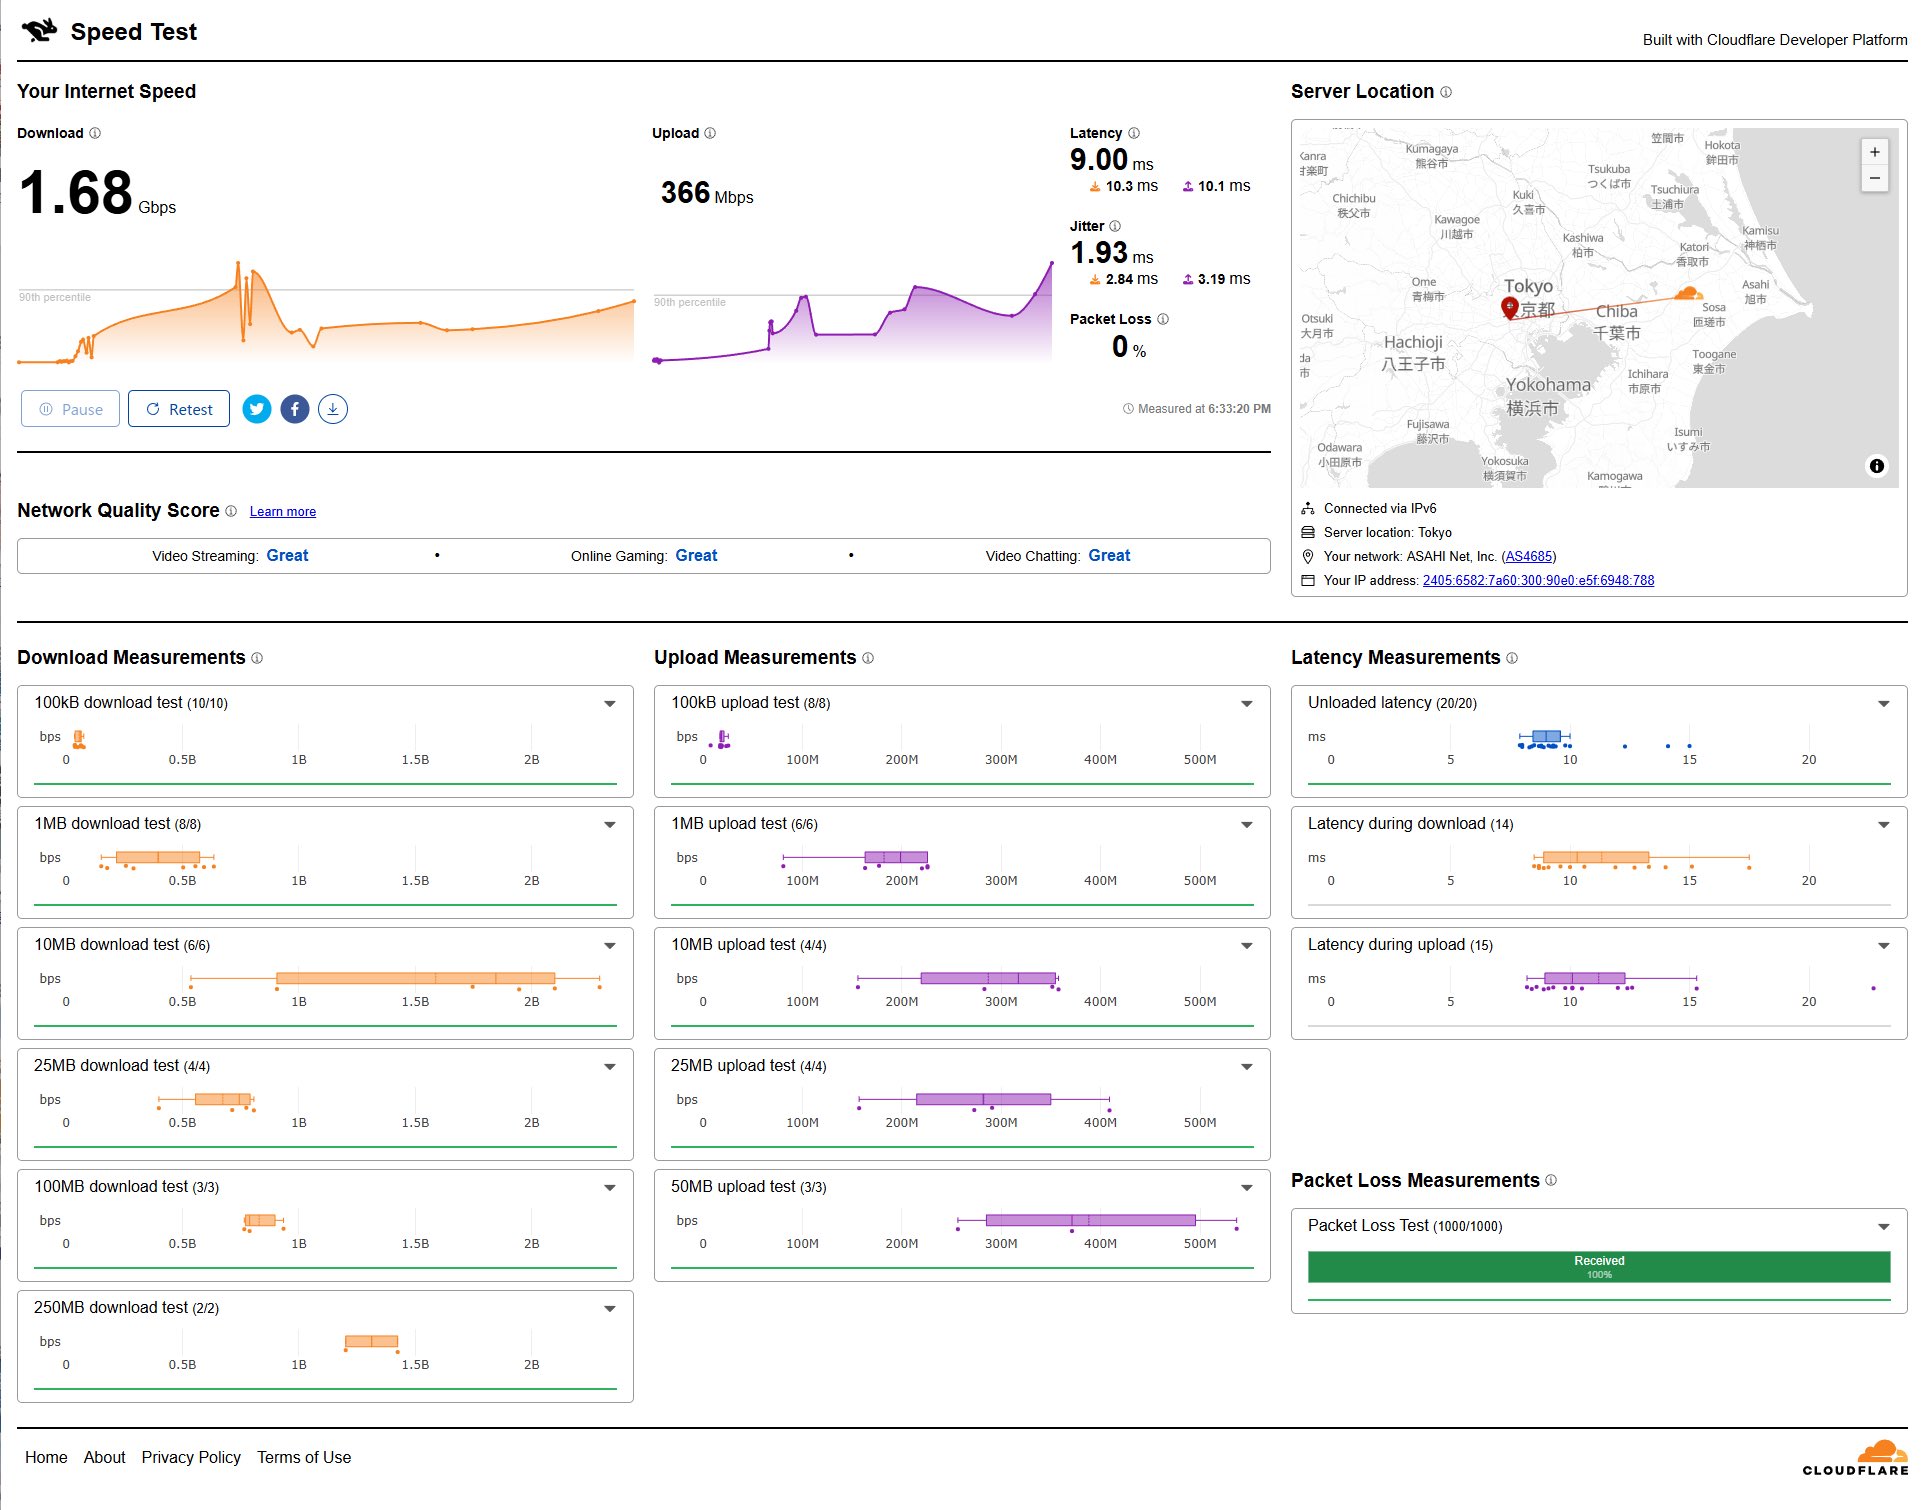Expand the 10MB upload test panel
This screenshot has width=1922, height=1510.
click(1246, 946)
